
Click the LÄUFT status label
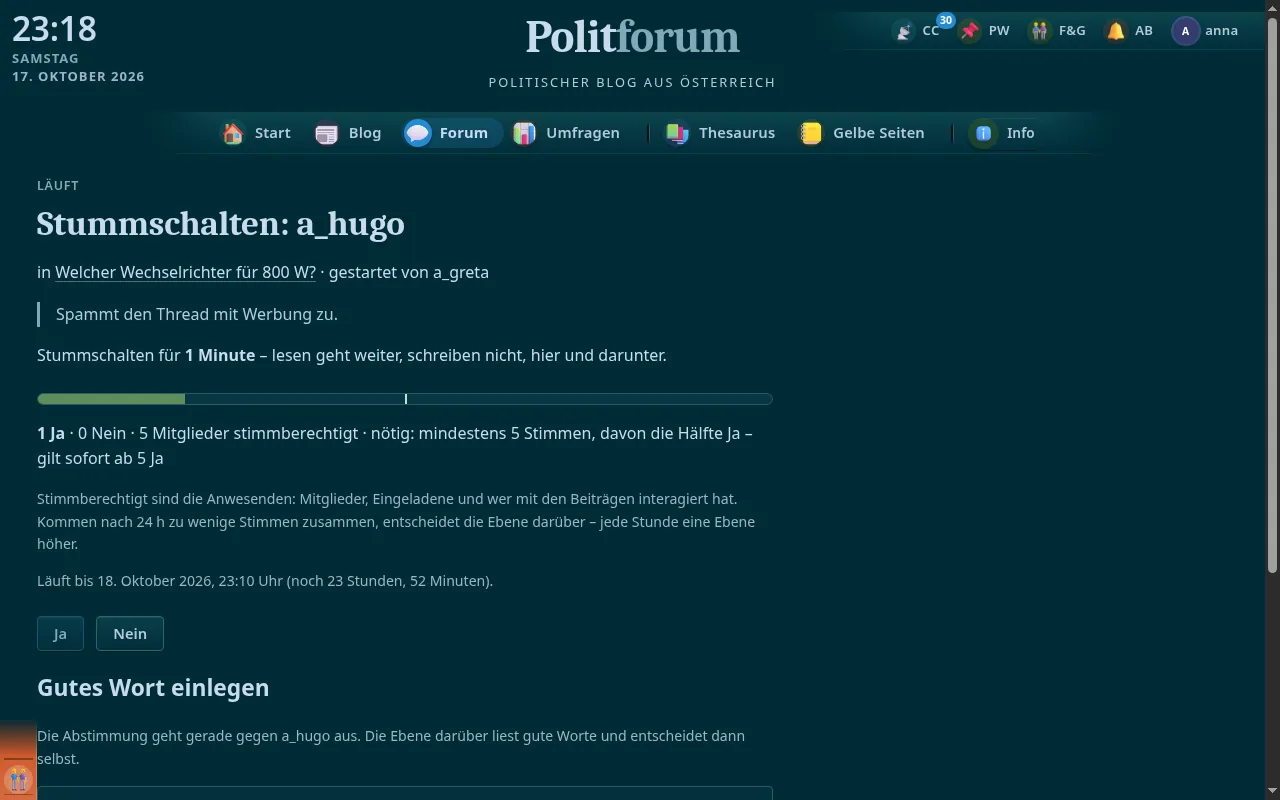58,185
